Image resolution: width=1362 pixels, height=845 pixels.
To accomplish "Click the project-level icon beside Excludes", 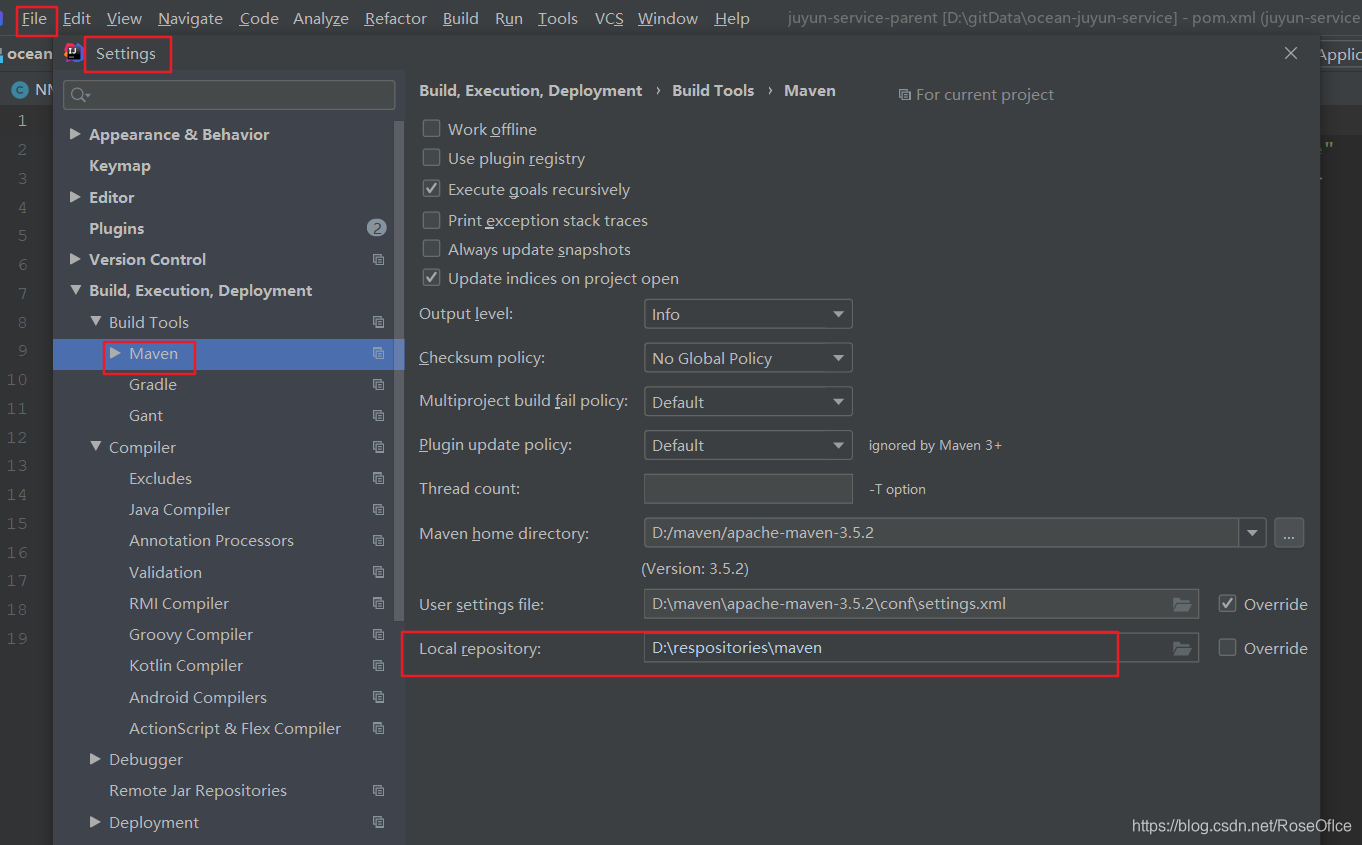I will coord(378,478).
